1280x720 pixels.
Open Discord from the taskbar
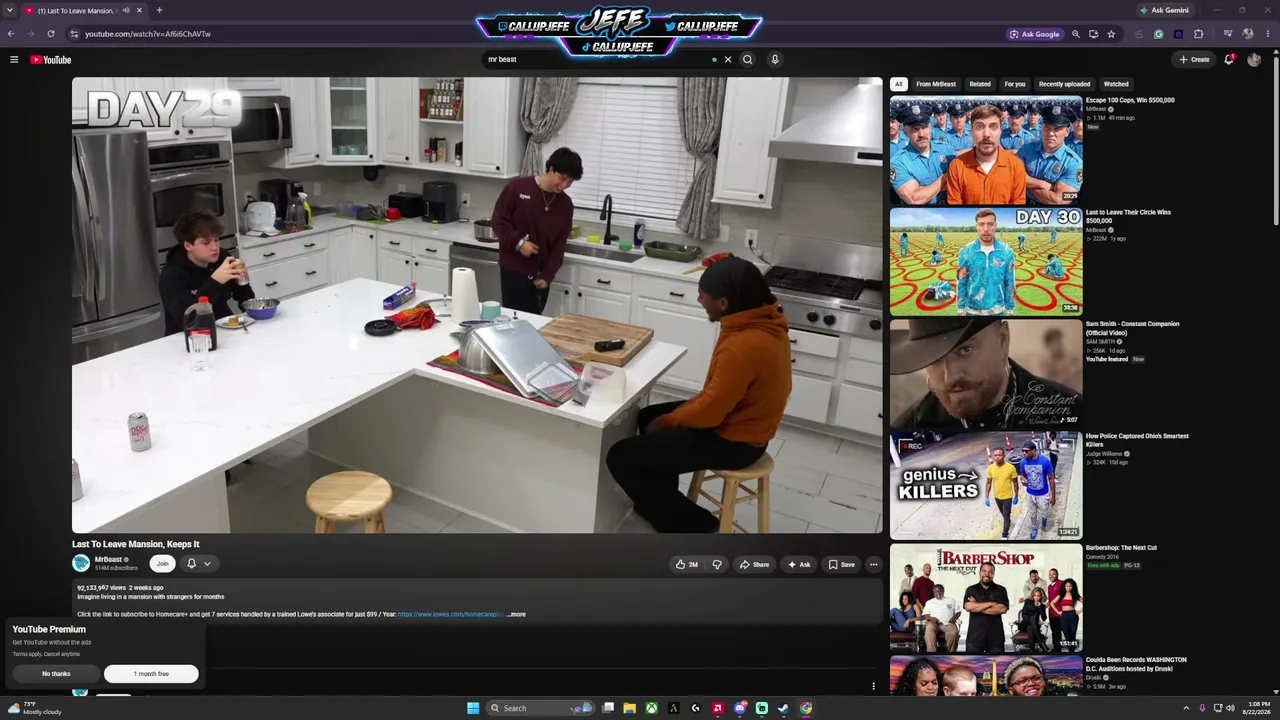click(740, 708)
